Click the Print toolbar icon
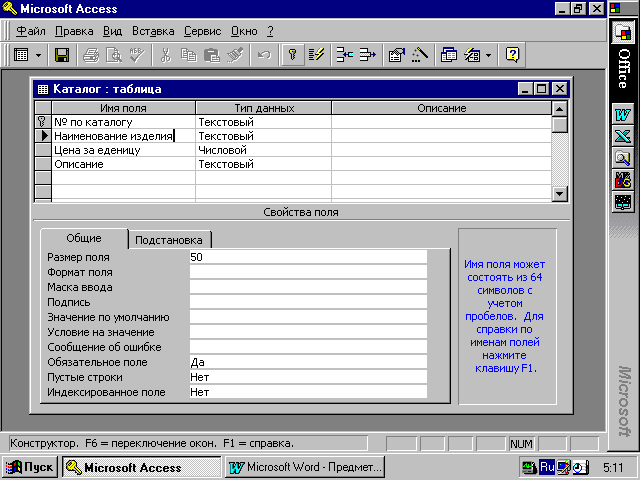This screenshot has height=480, width=640. pos(91,55)
